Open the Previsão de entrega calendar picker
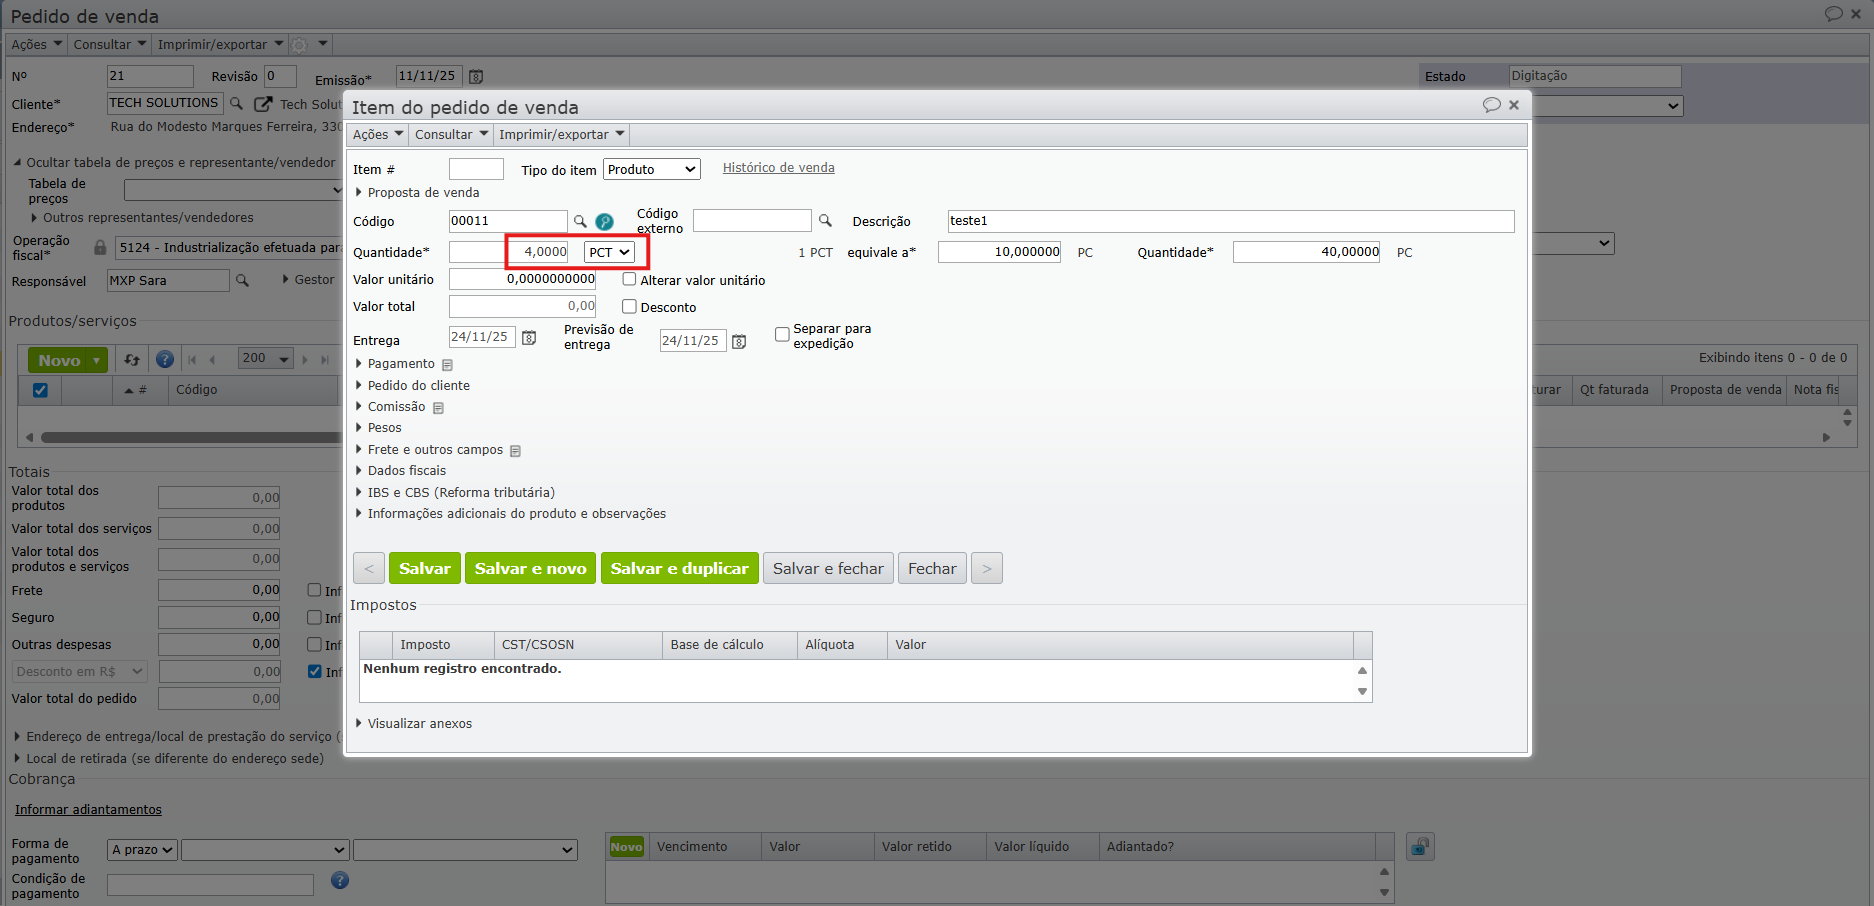Screen dimensions: 1874x906 click(x=739, y=342)
